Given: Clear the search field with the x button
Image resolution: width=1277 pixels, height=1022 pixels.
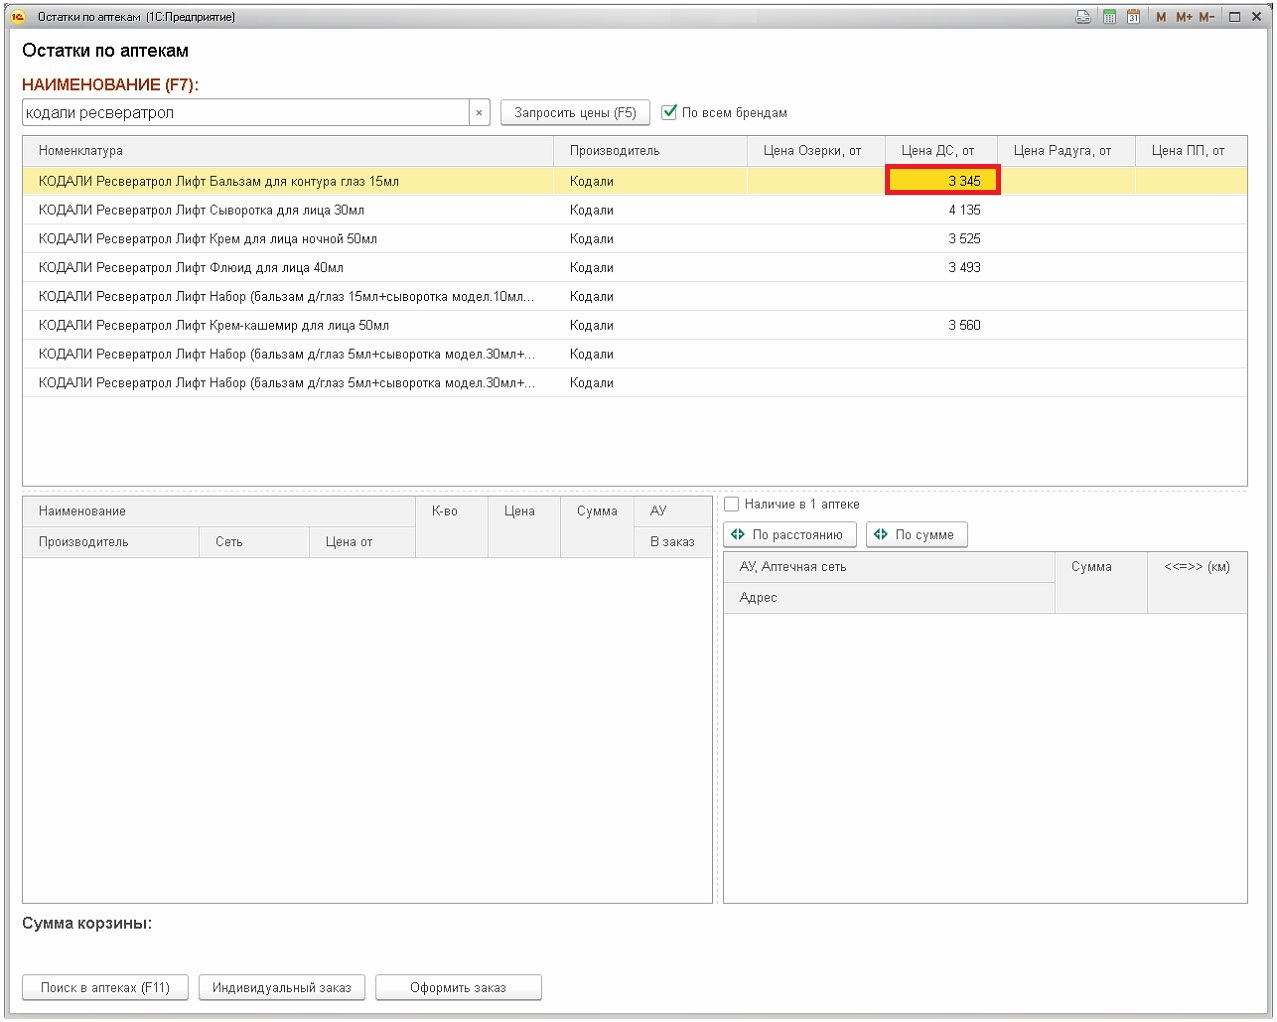Looking at the screenshot, I should 479,113.
